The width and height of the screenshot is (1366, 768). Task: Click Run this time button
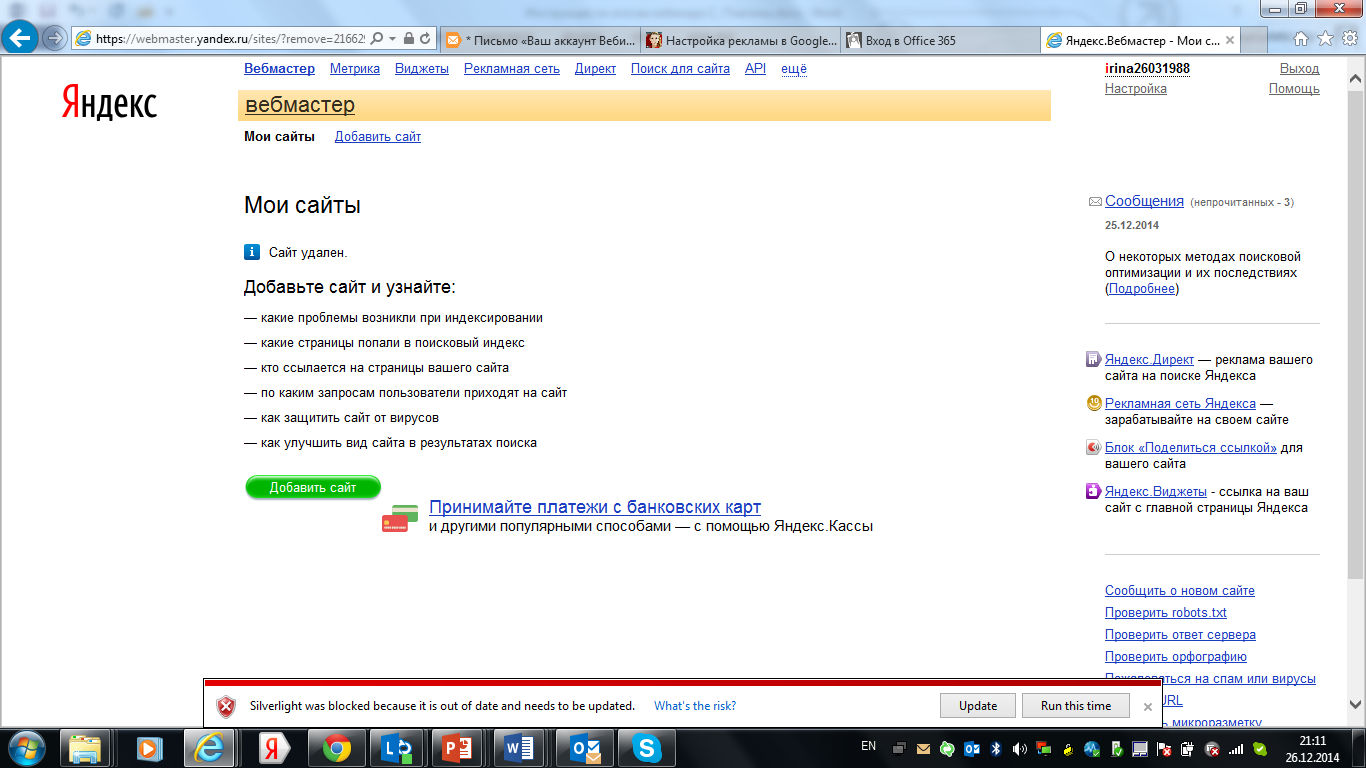click(x=1076, y=706)
